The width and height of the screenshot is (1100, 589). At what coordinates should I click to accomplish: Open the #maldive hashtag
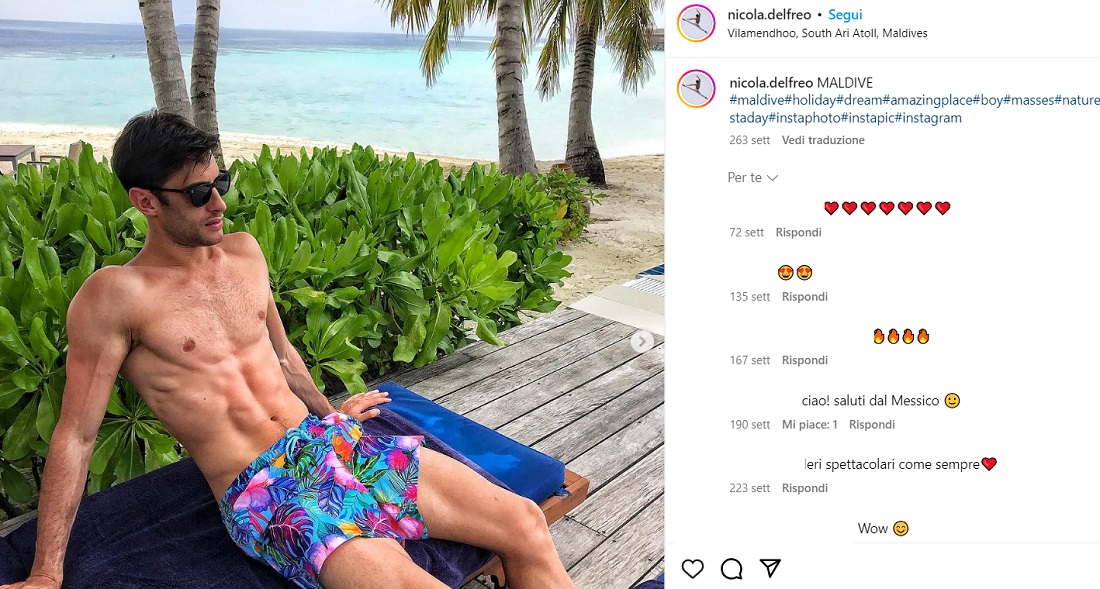(757, 100)
